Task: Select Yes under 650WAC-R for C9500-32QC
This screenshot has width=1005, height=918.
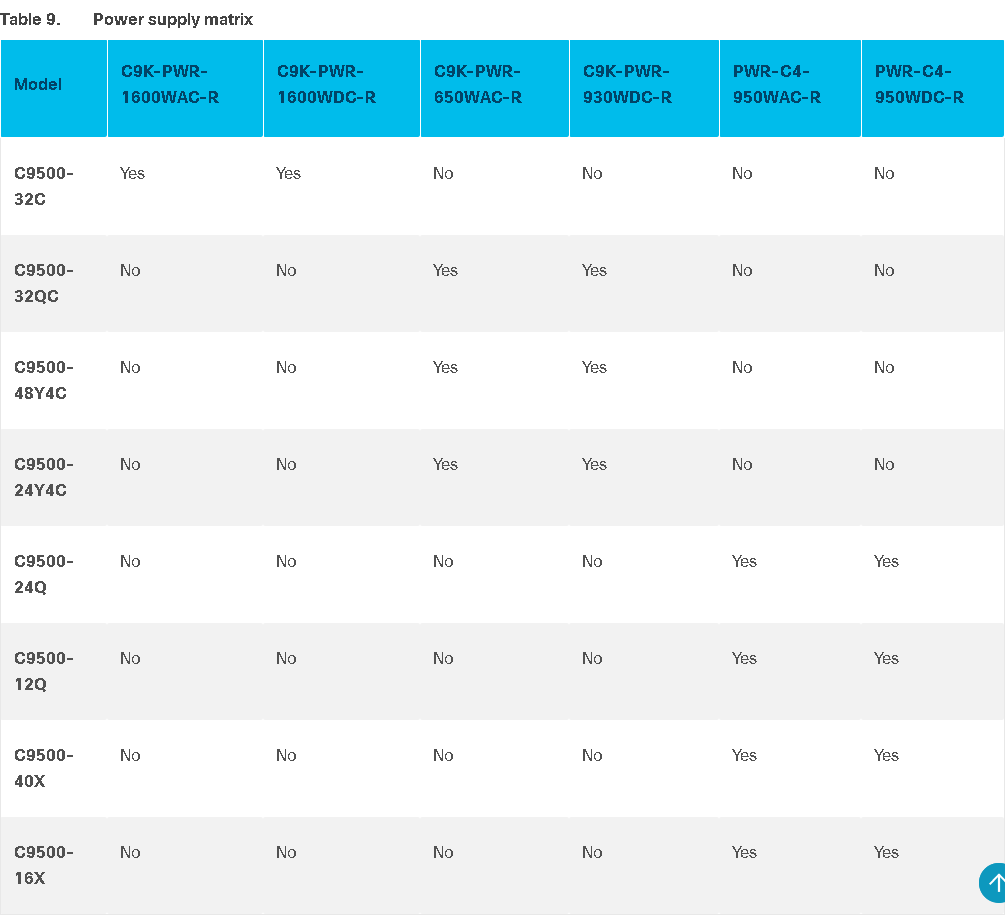Action: [445, 271]
